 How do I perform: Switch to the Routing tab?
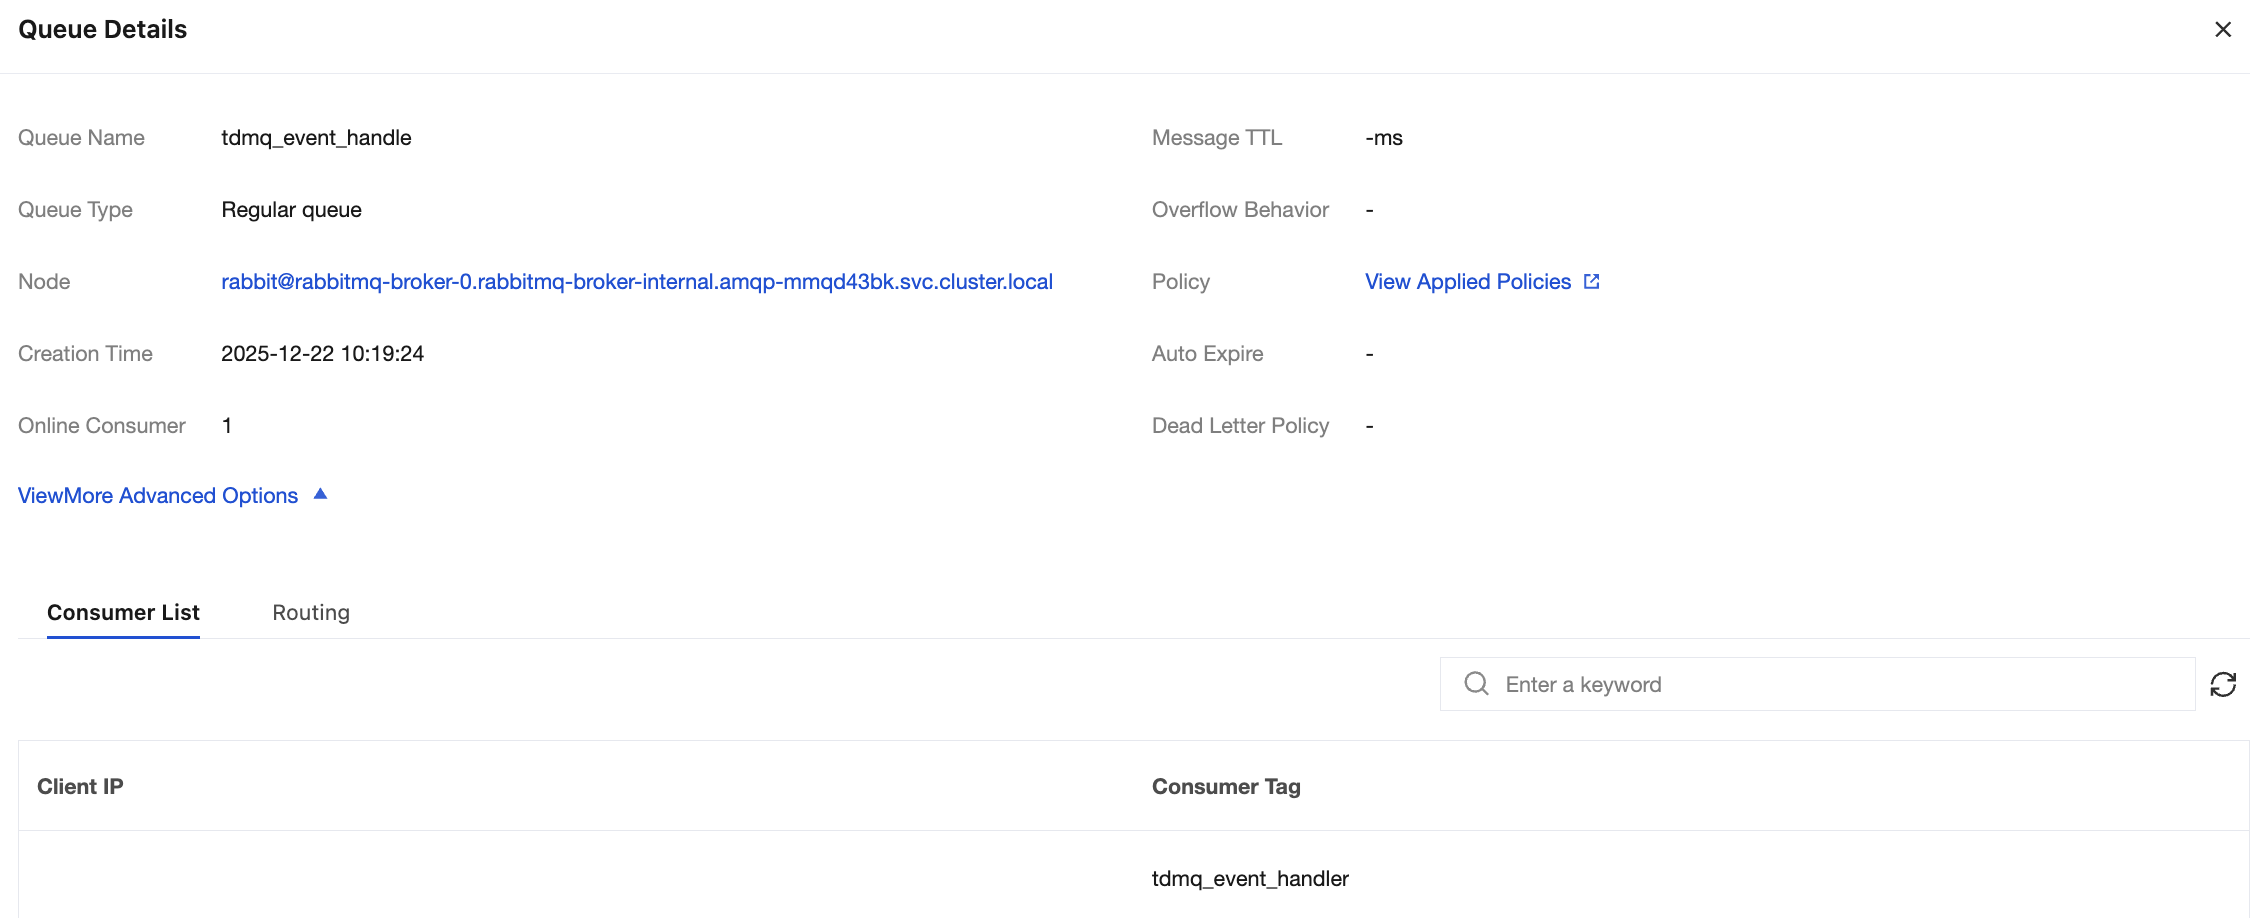[x=311, y=612]
